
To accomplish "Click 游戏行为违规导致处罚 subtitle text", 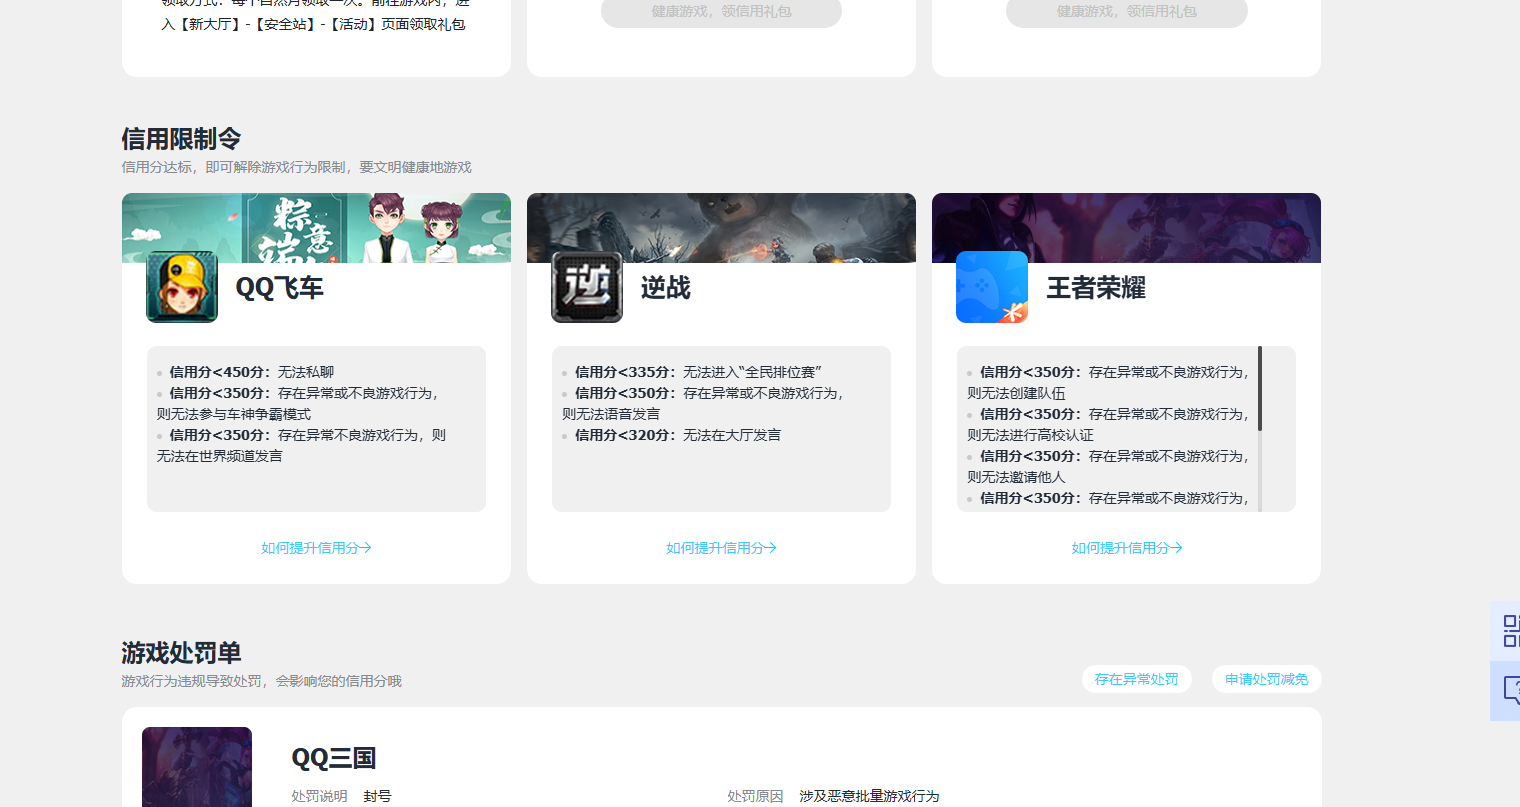I will pos(261,681).
